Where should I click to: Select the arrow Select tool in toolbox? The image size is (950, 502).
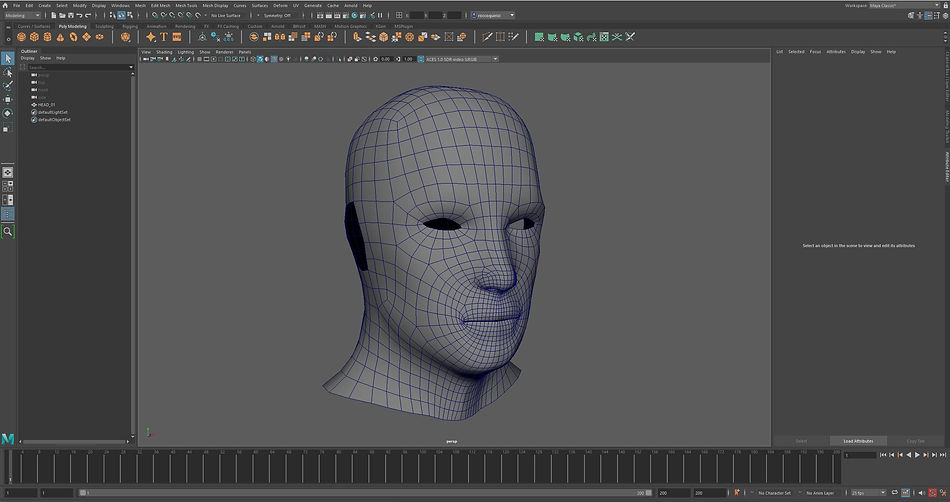7,58
